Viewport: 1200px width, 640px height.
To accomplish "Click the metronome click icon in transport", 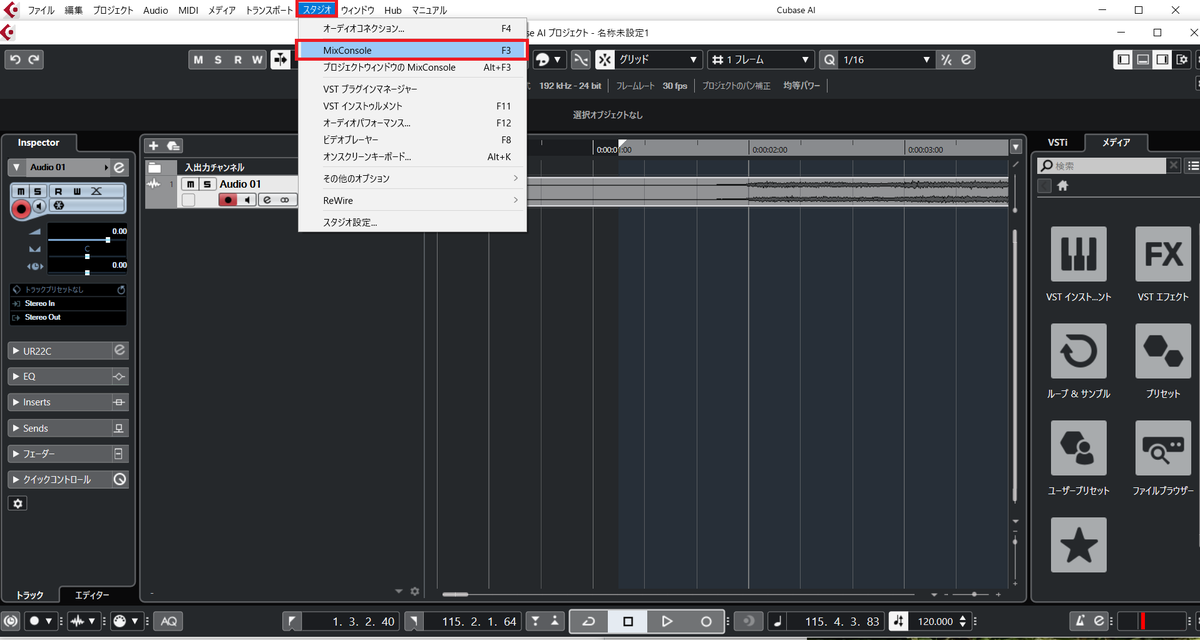I will (1078, 621).
